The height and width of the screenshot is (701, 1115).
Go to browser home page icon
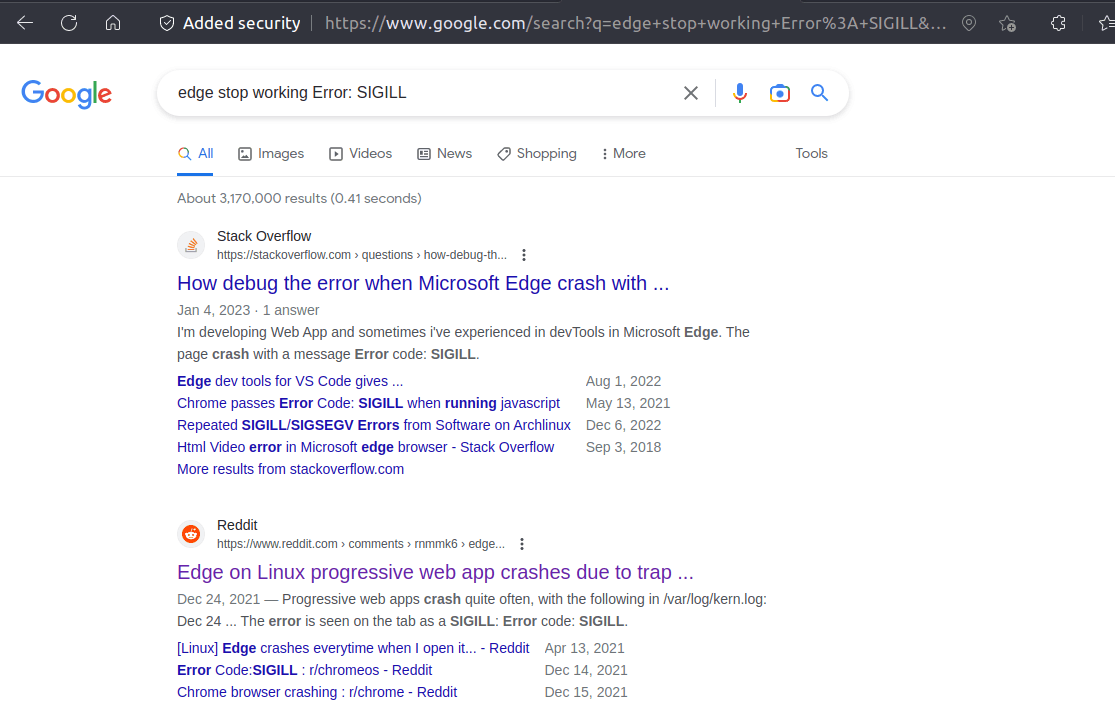113,23
